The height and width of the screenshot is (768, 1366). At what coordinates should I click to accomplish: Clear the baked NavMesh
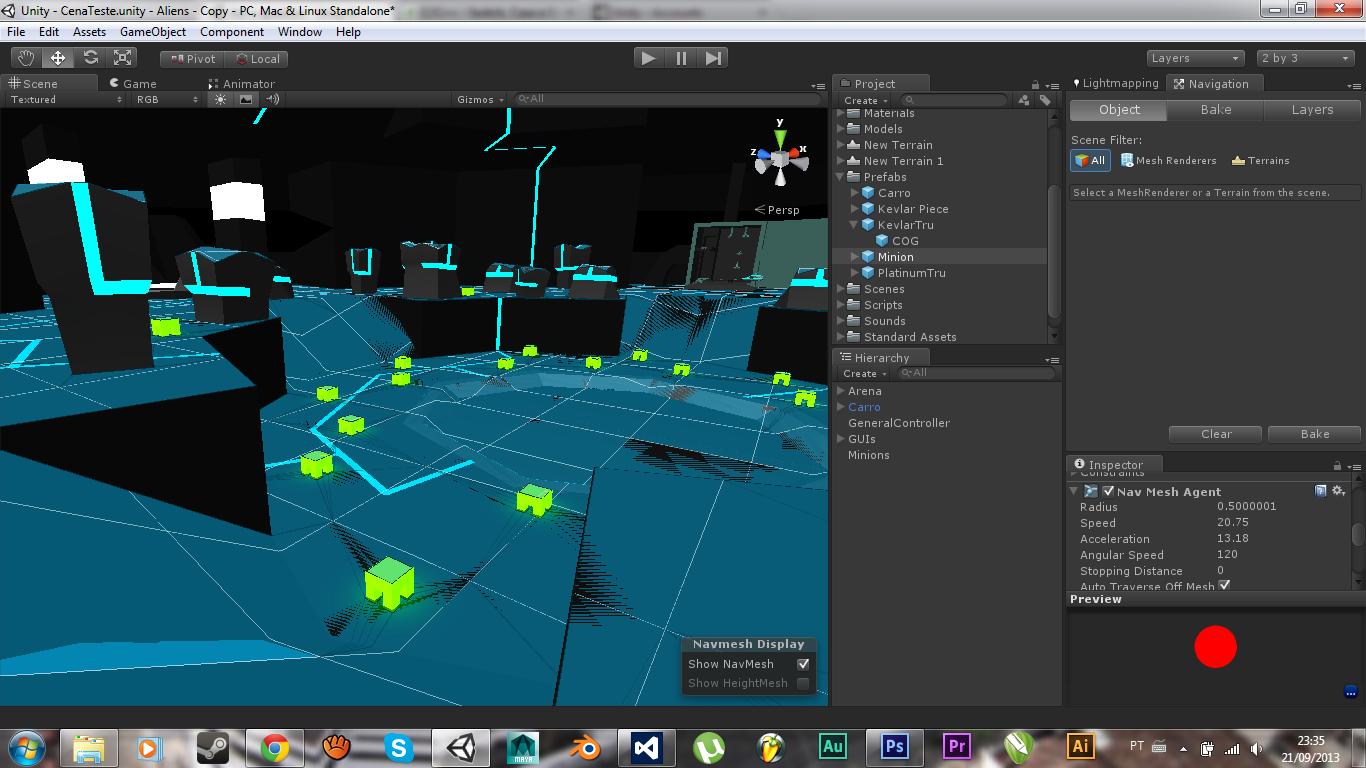(x=1216, y=434)
